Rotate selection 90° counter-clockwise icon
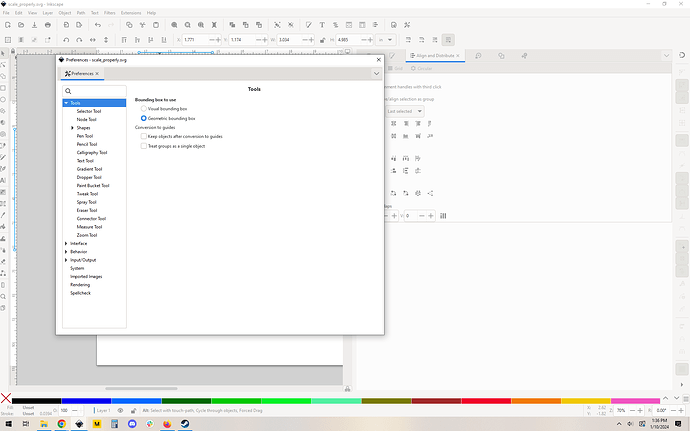 pyautogui.click(x=66, y=40)
